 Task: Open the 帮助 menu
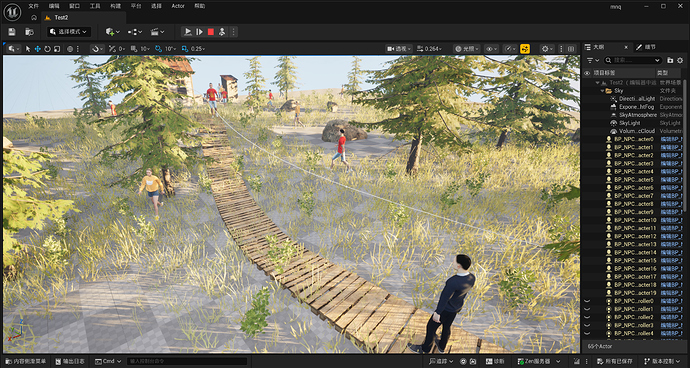click(x=200, y=6)
